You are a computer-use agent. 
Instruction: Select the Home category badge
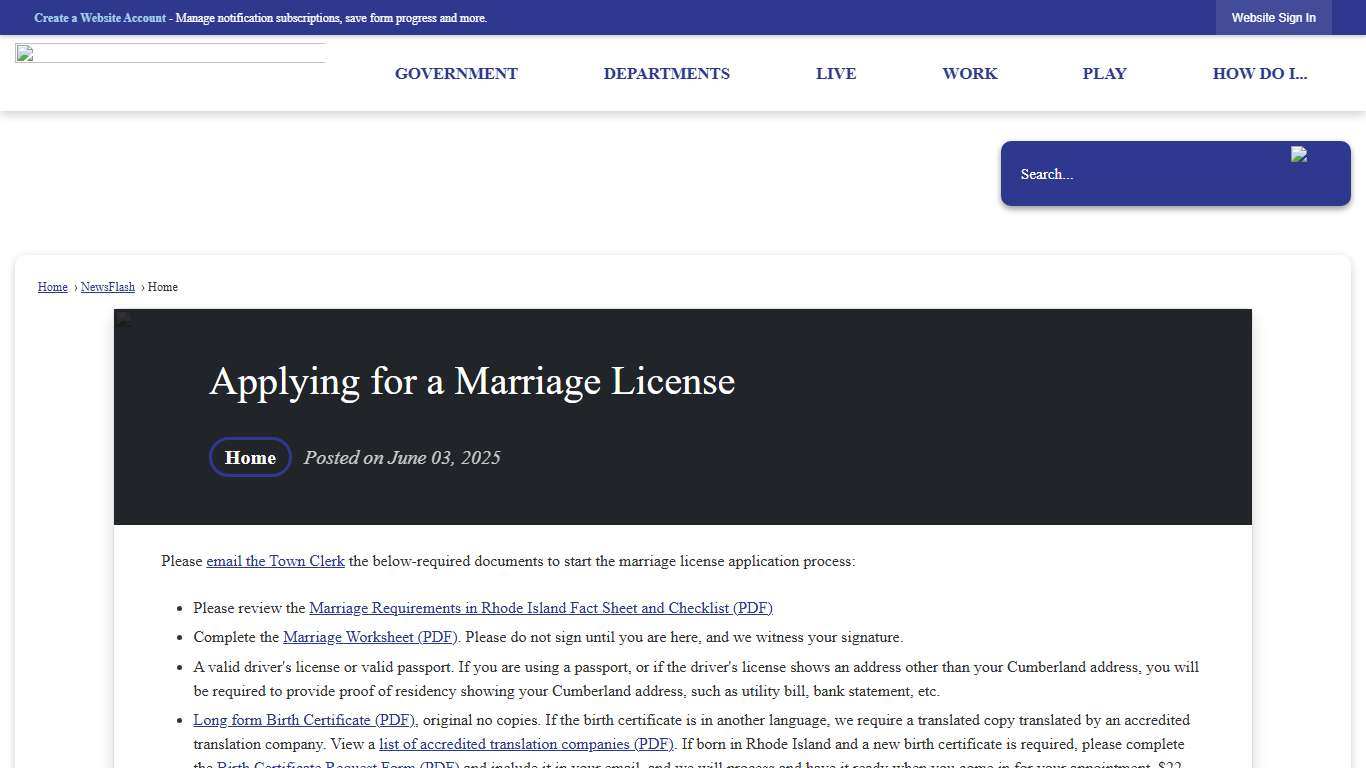pos(250,457)
